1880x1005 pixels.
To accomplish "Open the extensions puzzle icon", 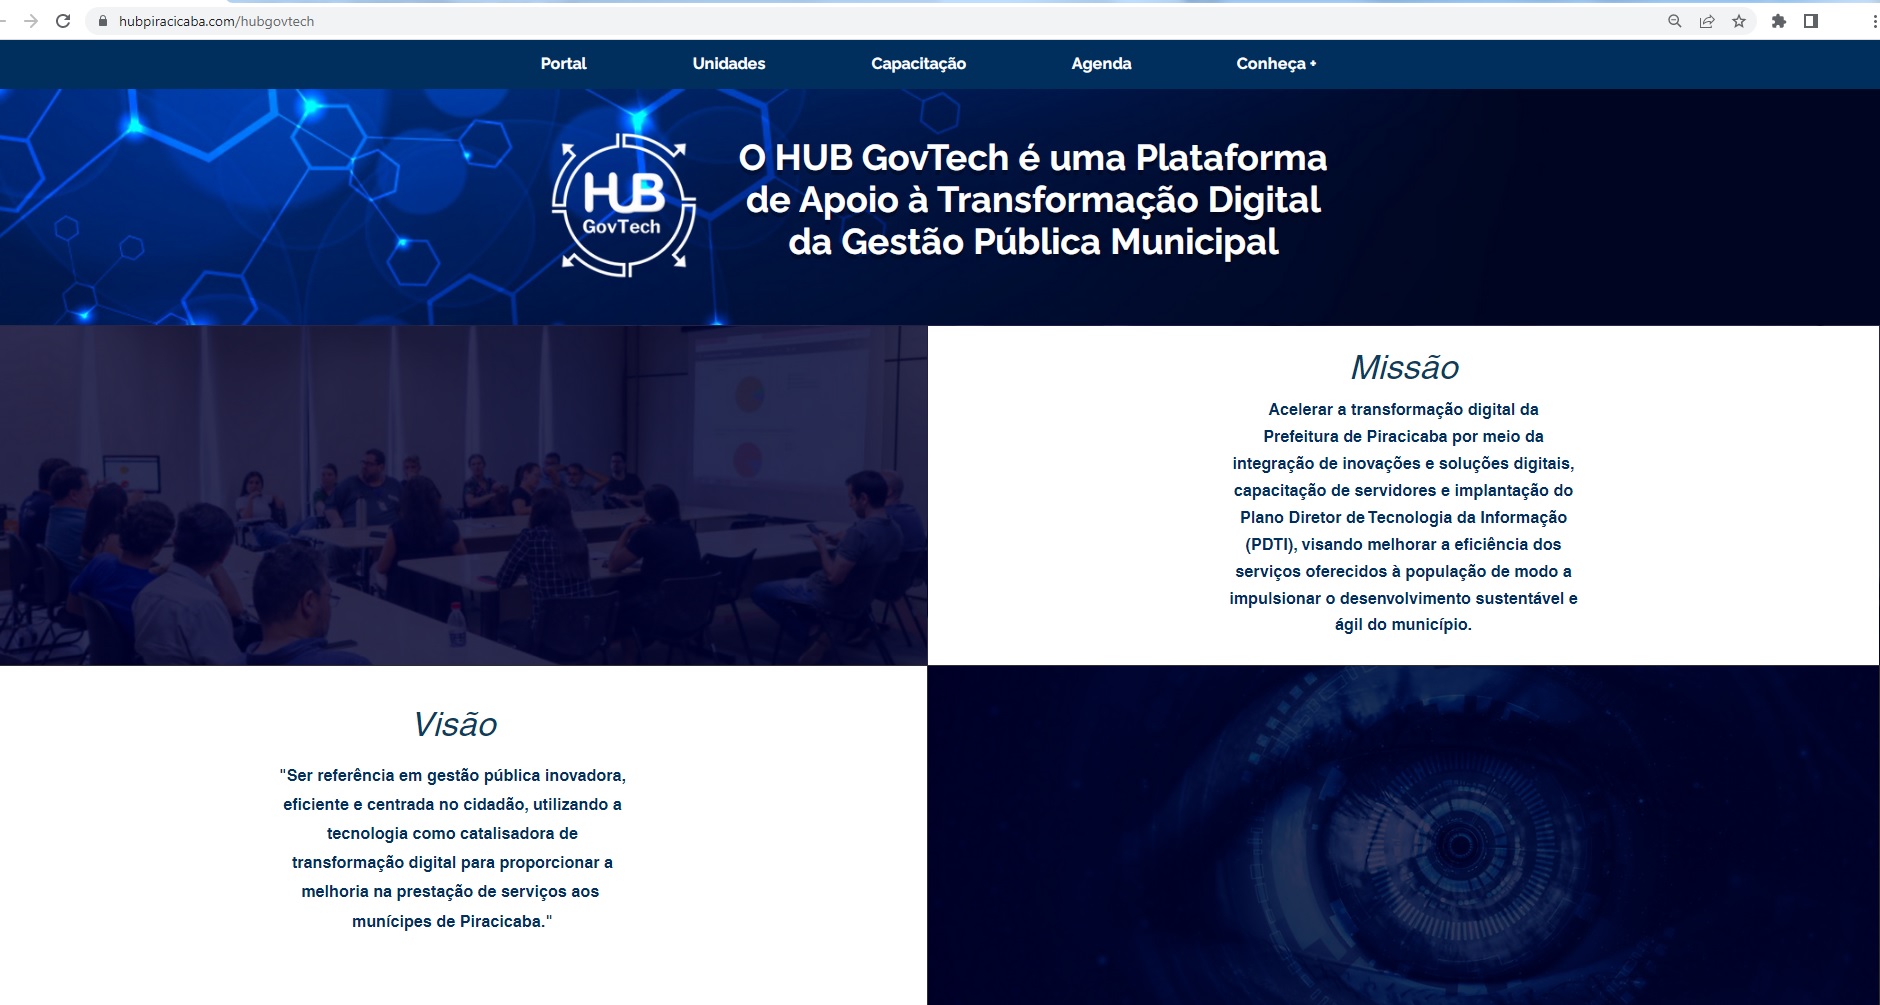I will tap(1779, 21).
